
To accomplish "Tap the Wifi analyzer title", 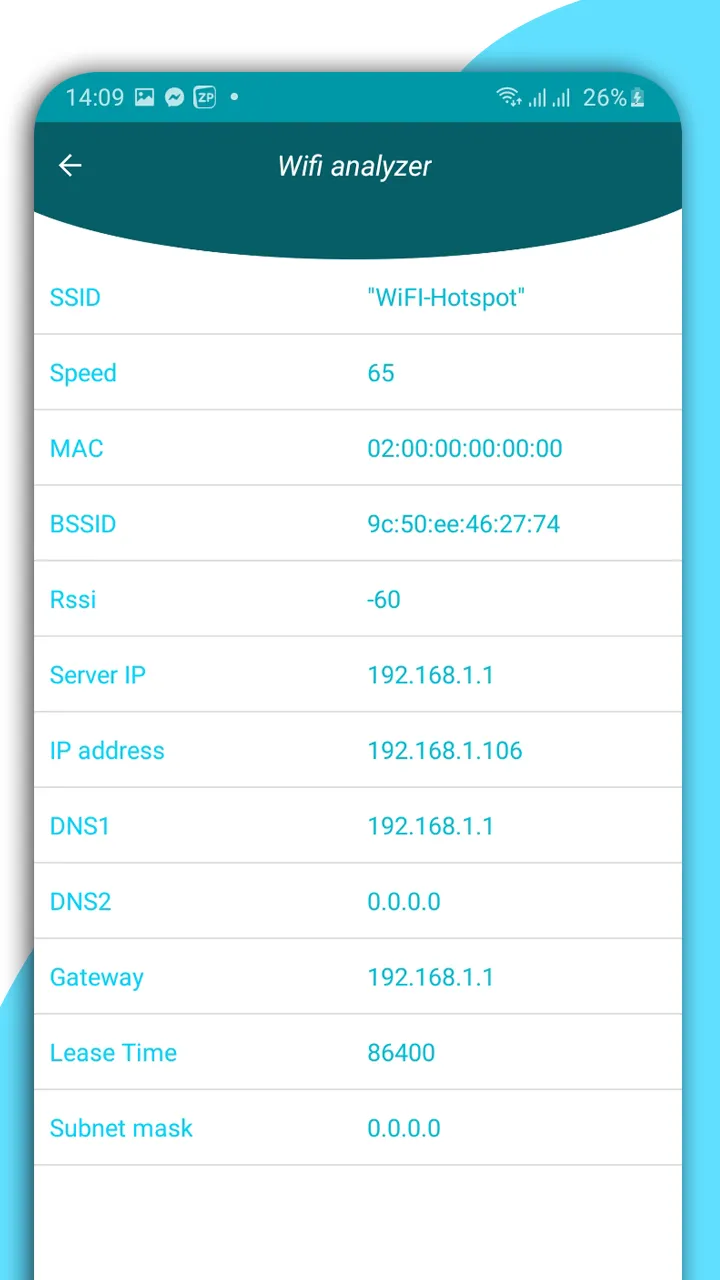I will 354,166.
